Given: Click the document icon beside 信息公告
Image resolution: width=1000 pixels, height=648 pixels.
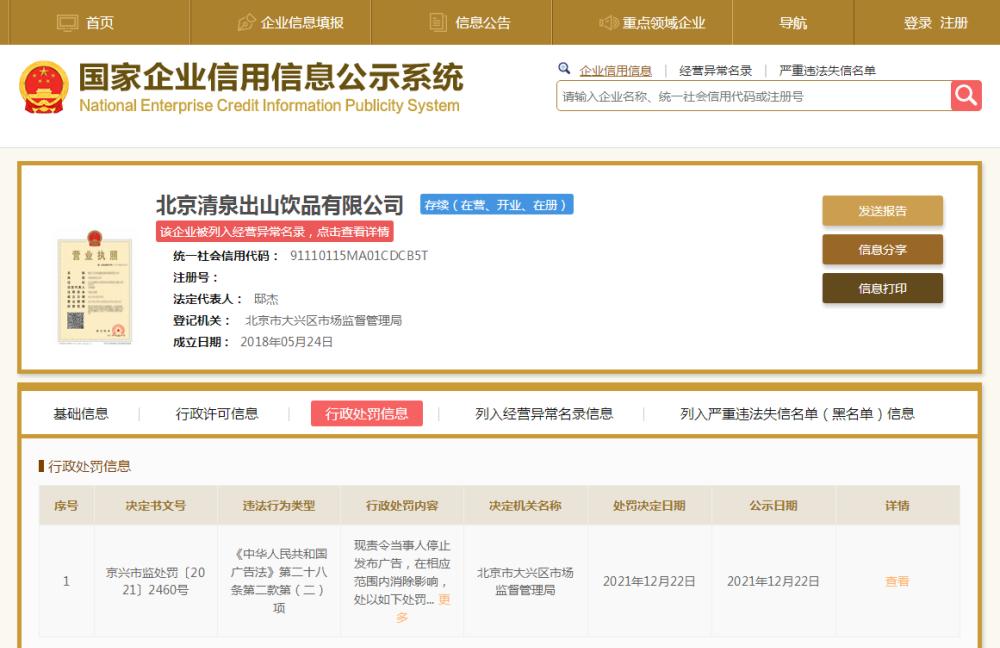Looking at the screenshot, I should 438,23.
